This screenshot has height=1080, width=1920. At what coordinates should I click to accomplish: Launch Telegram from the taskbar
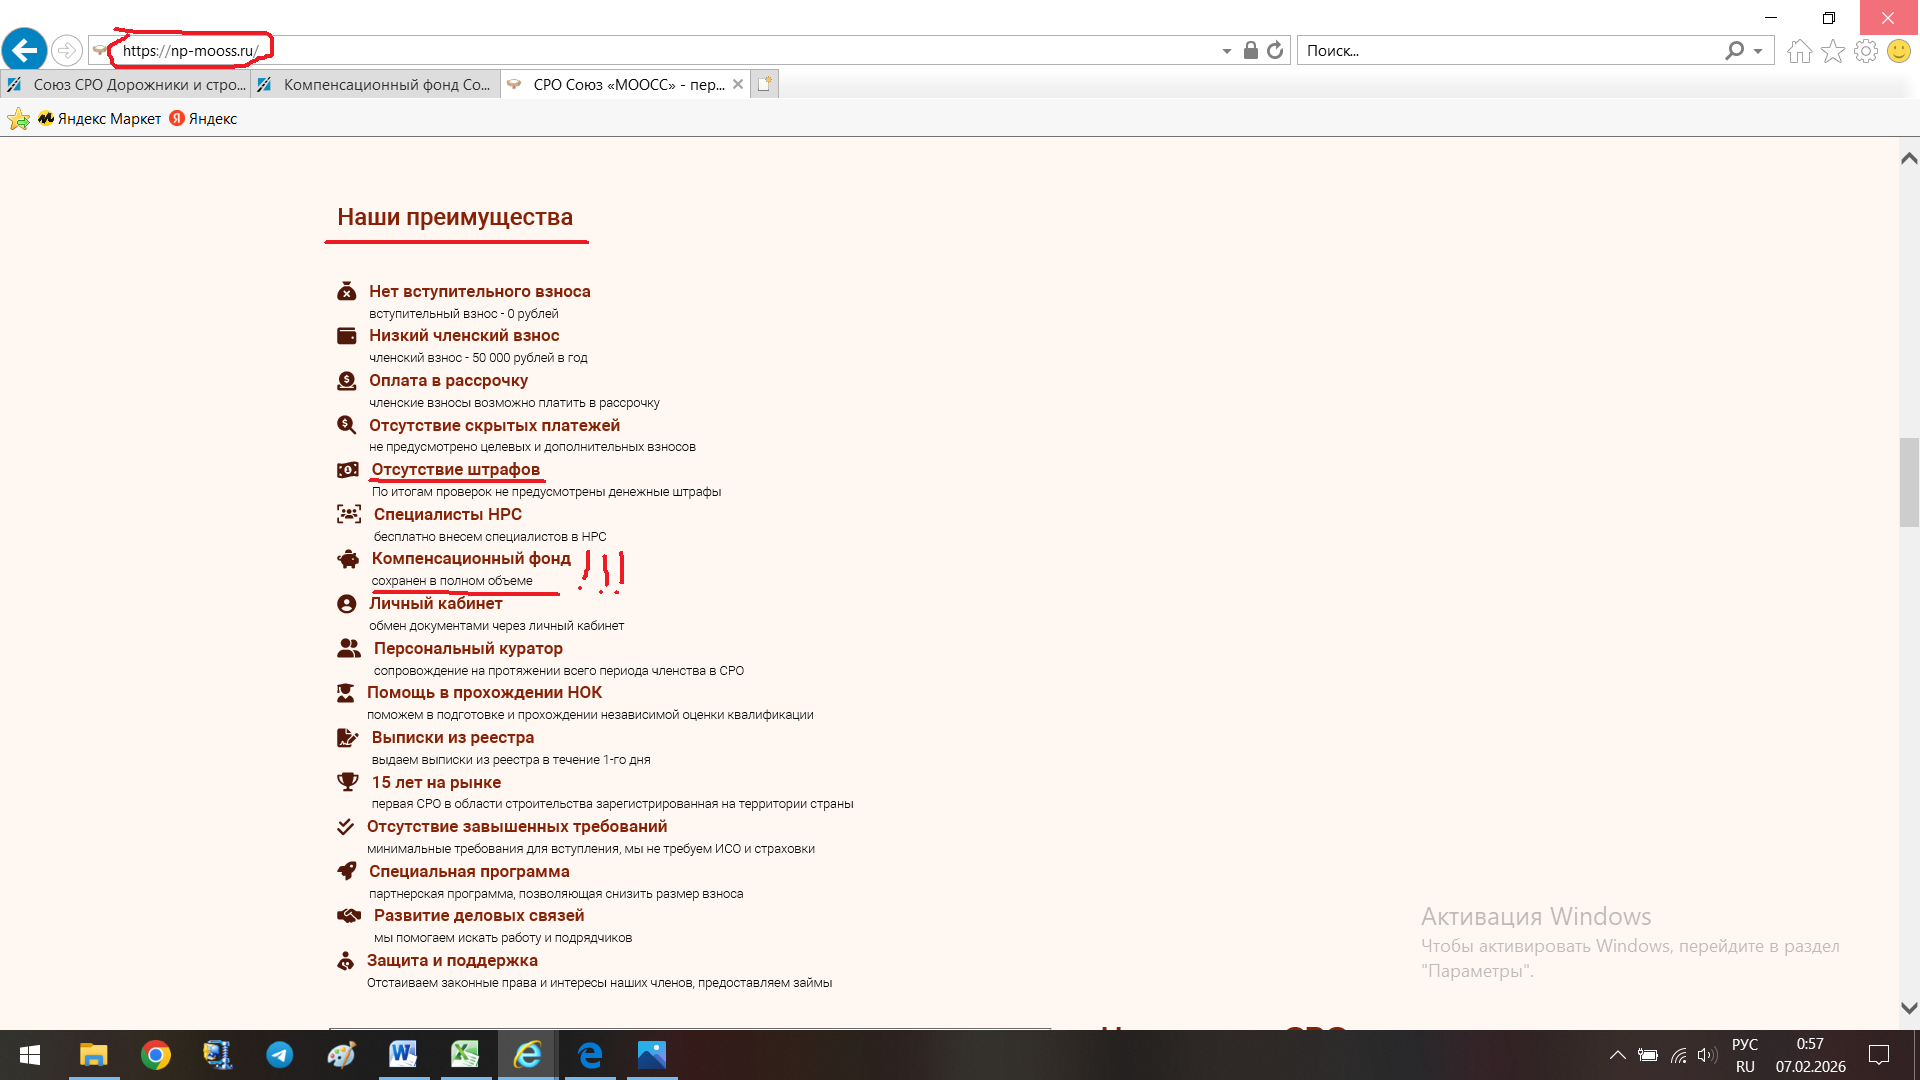pyautogui.click(x=279, y=1055)
